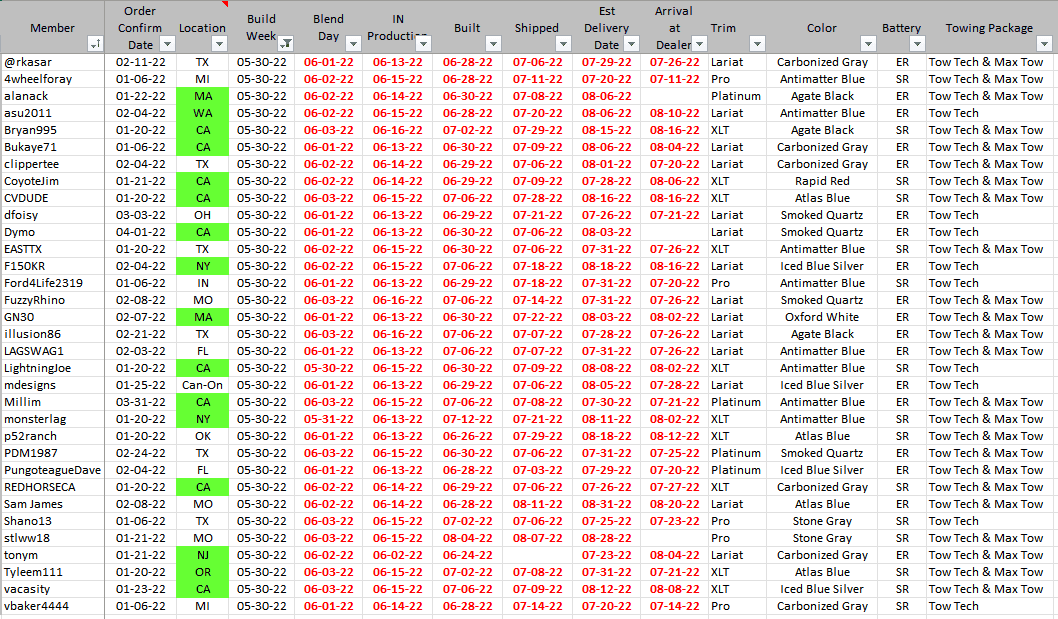Select the Oxford White color cell
This screenshot has height=619, width=1058.
(822, 317)
